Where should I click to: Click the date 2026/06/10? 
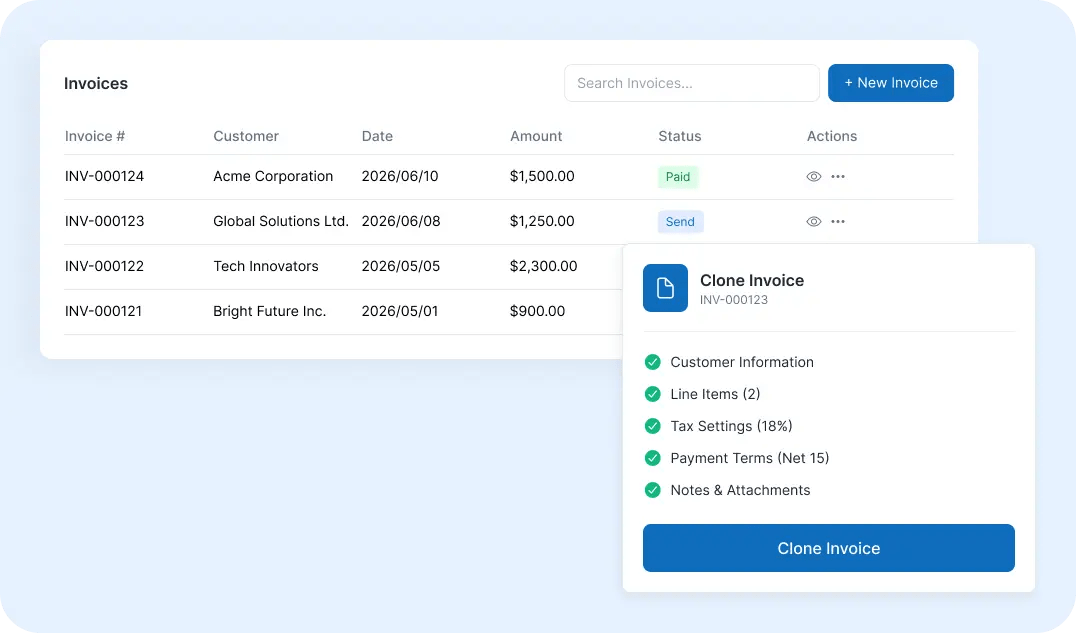(x=400, y=176)
